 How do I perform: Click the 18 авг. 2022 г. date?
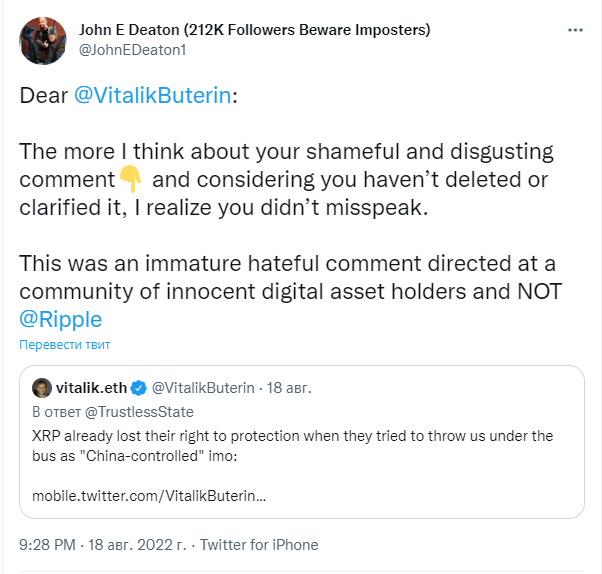click(137, 545)
